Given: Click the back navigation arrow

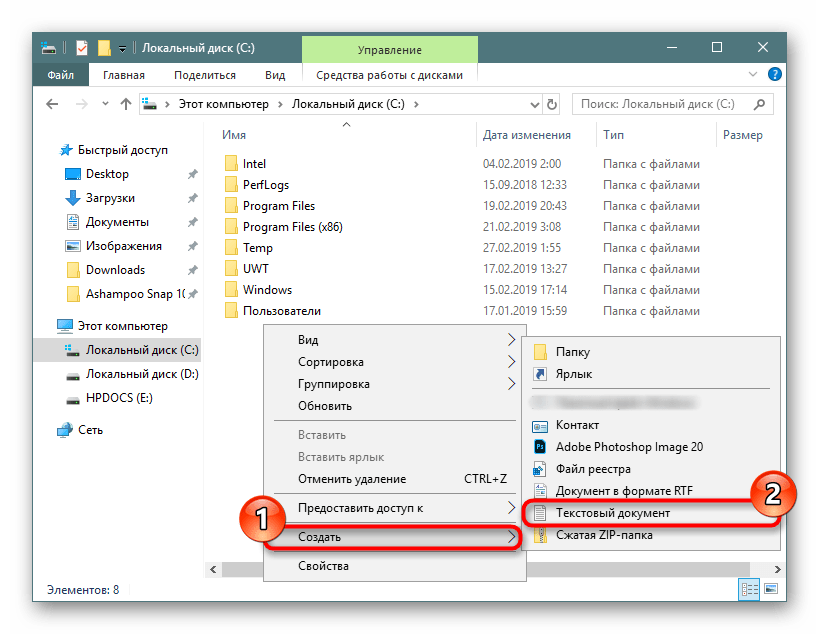Looking at the screenshot, I should [51, 104].
